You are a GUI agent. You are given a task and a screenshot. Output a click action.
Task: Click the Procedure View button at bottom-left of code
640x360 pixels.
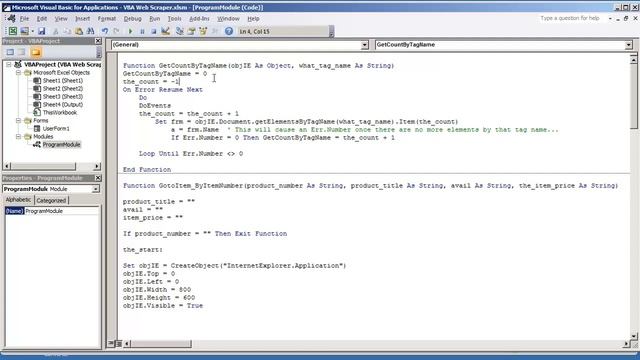pos(111,344)
